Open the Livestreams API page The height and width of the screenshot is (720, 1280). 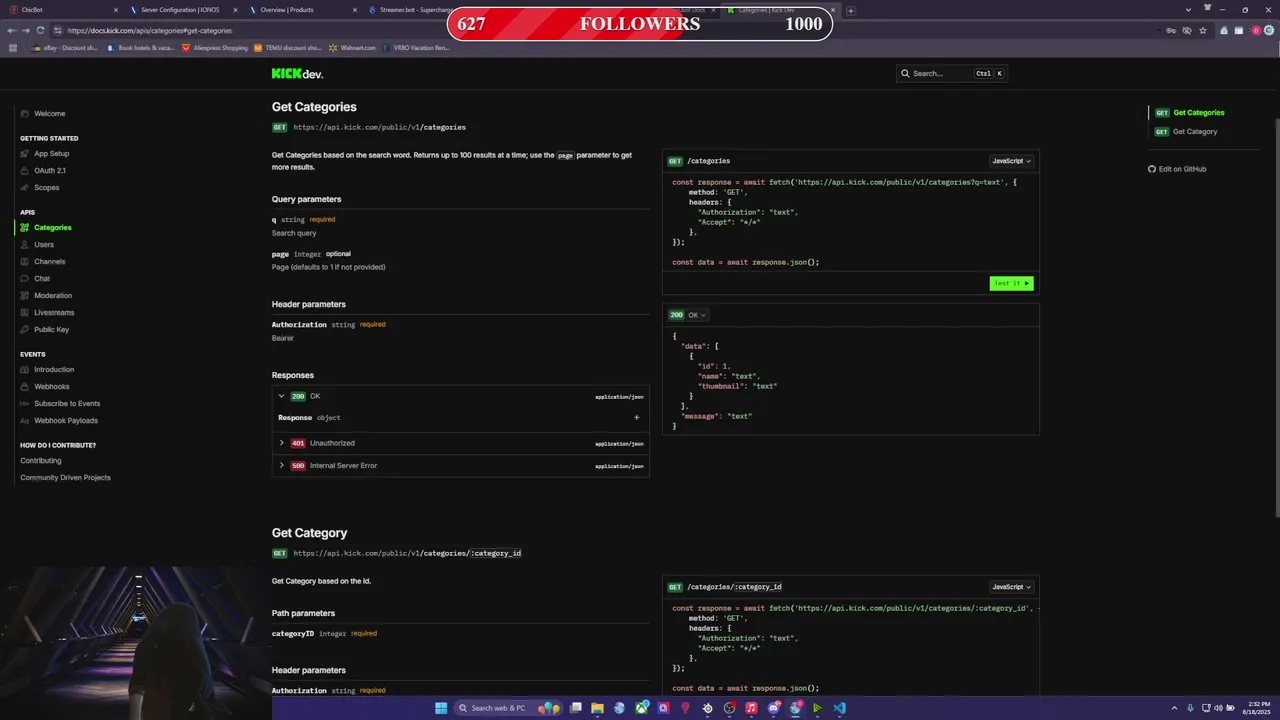53,313
